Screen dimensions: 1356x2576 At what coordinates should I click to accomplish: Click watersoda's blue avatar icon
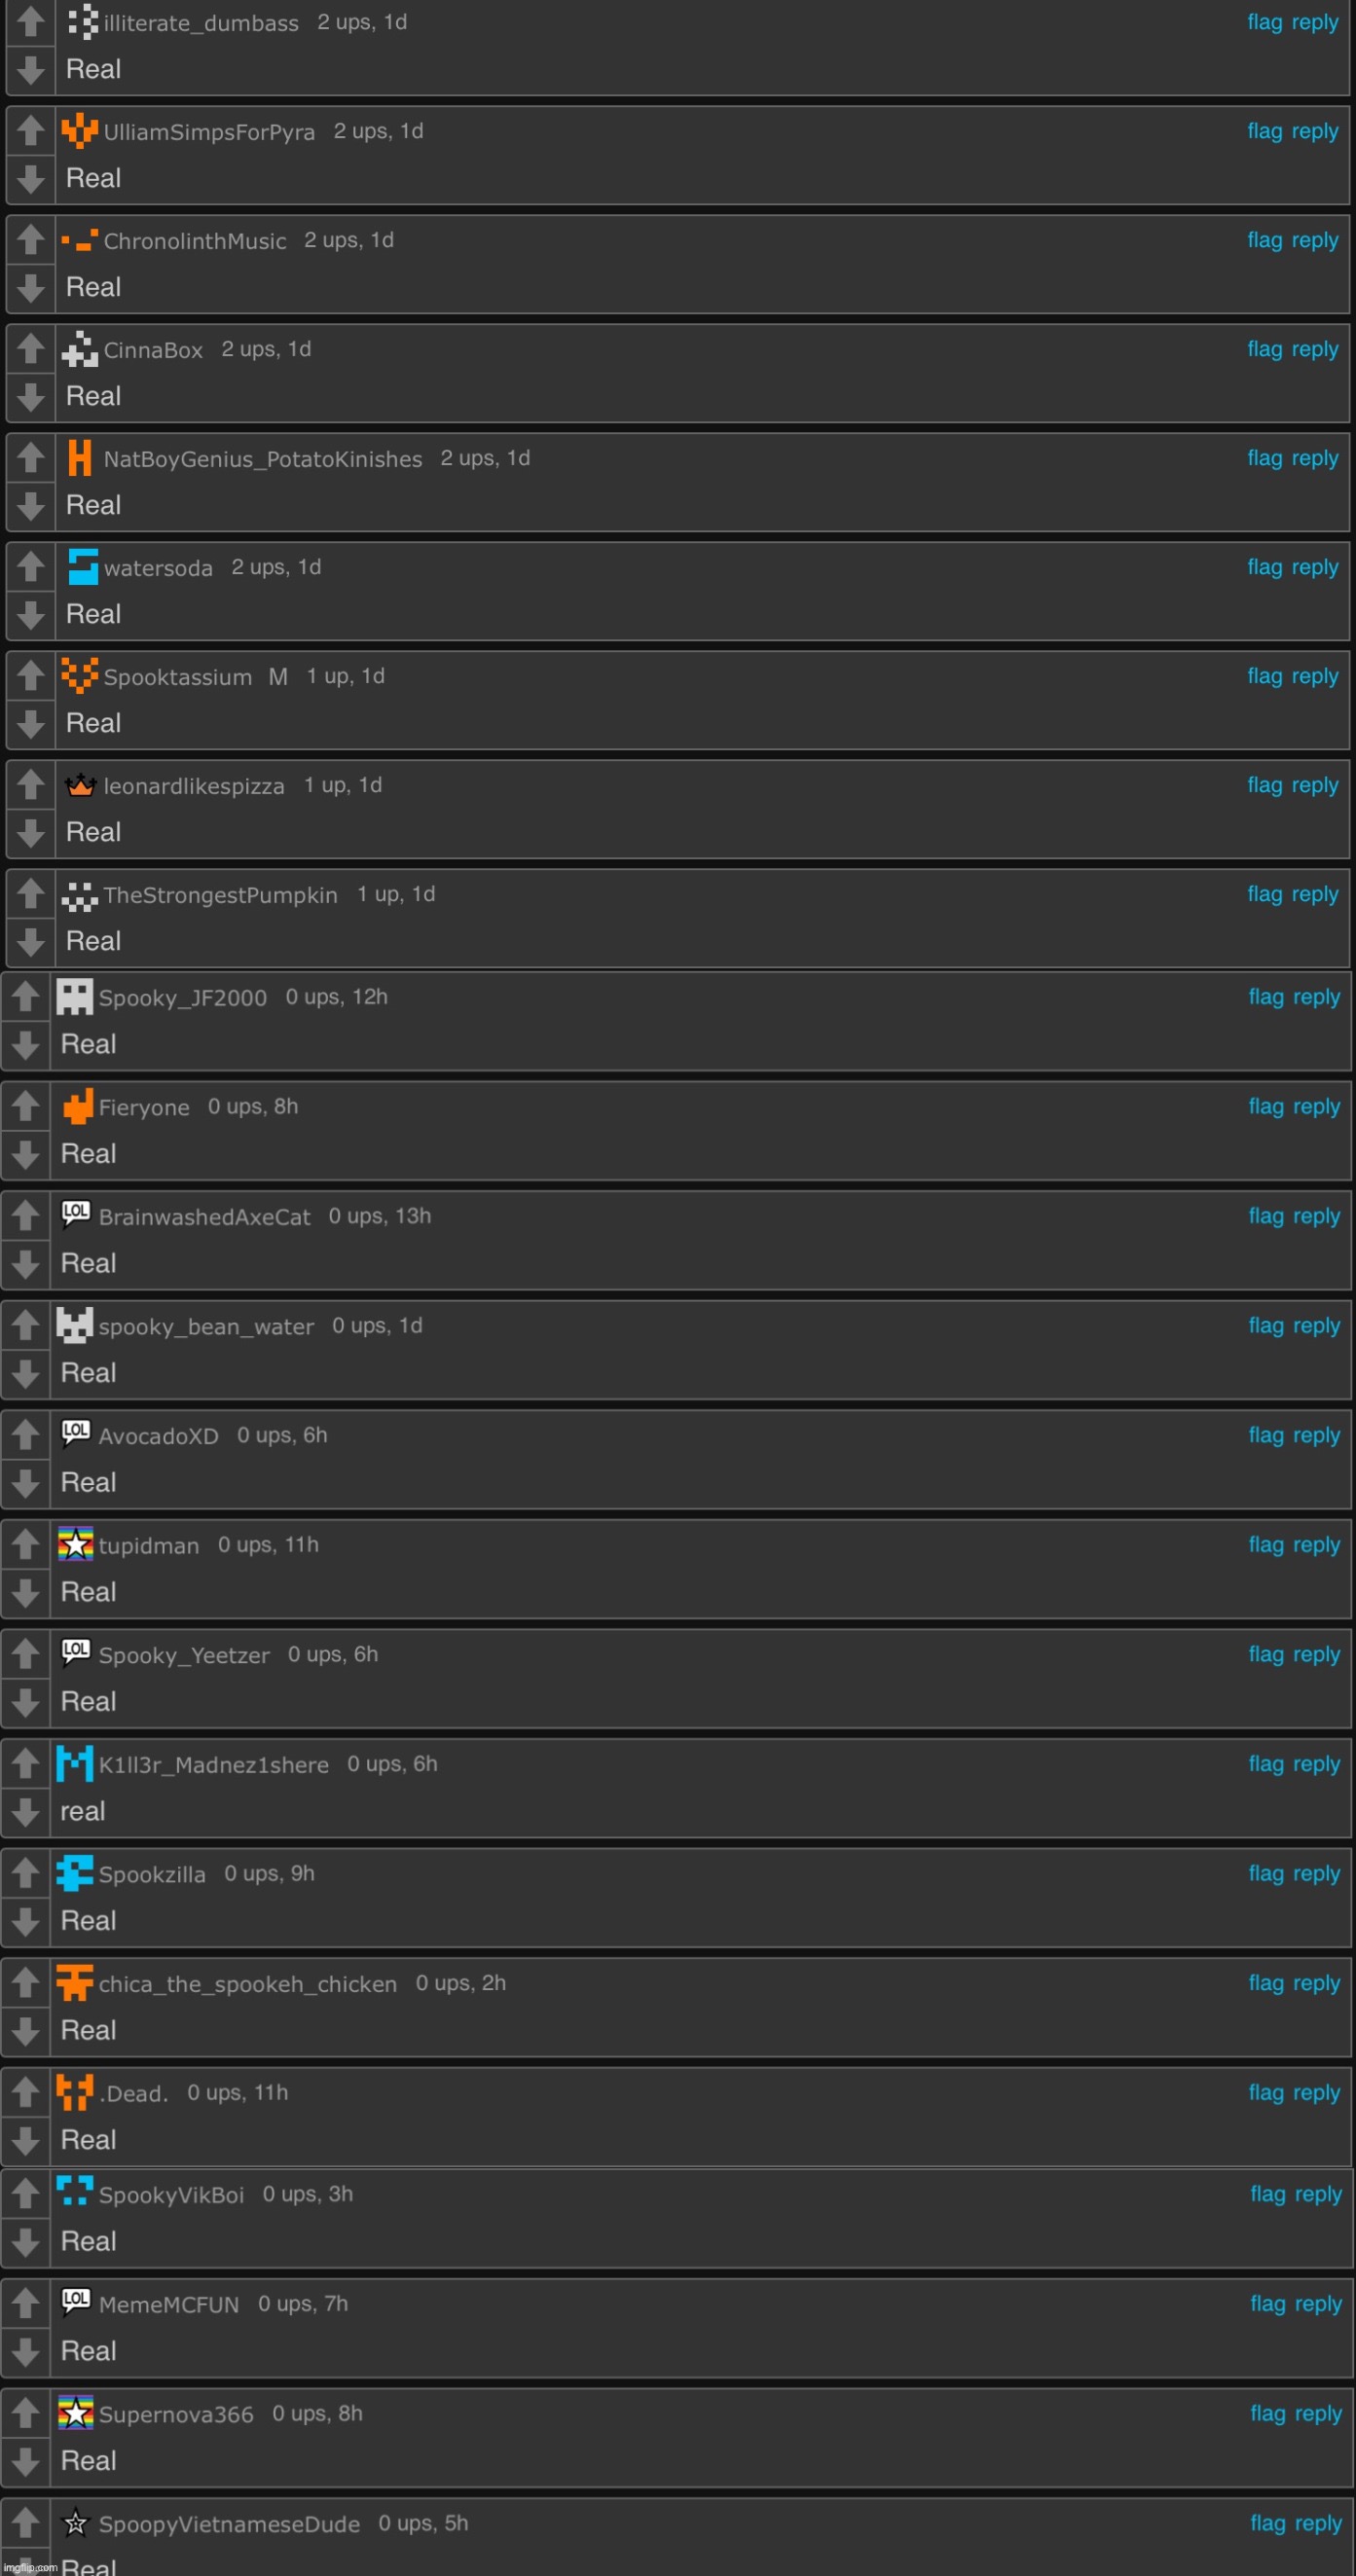pos(82,567)
